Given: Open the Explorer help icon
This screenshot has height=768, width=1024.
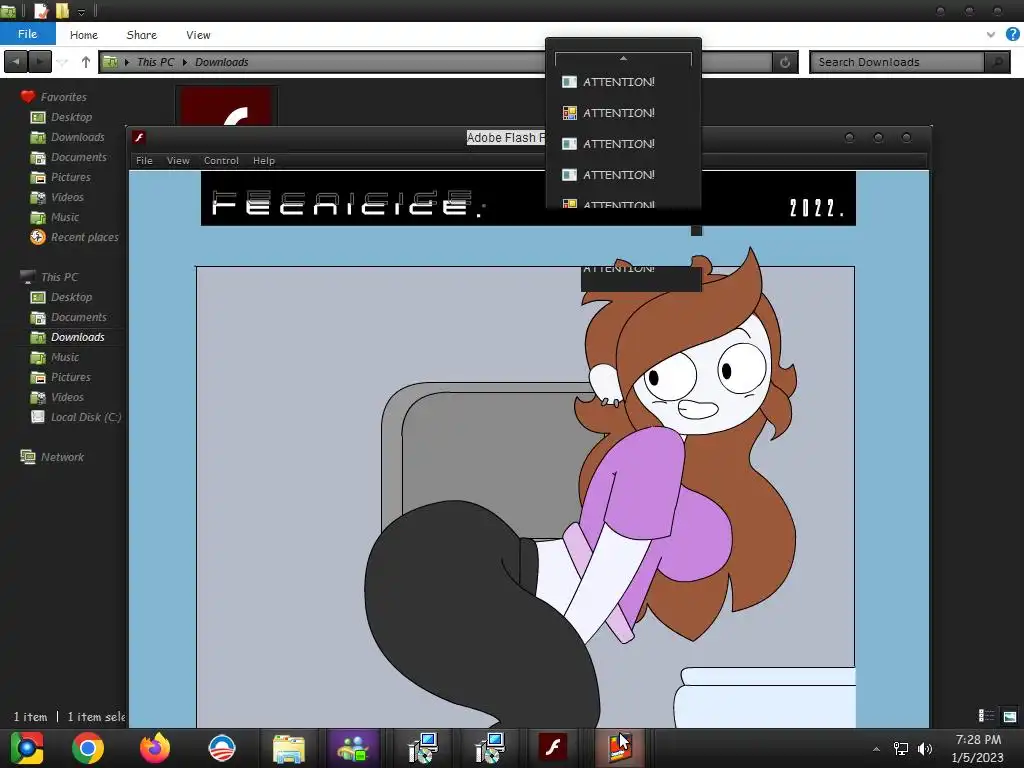Looking at the screenshot, I should (1012, 34).
